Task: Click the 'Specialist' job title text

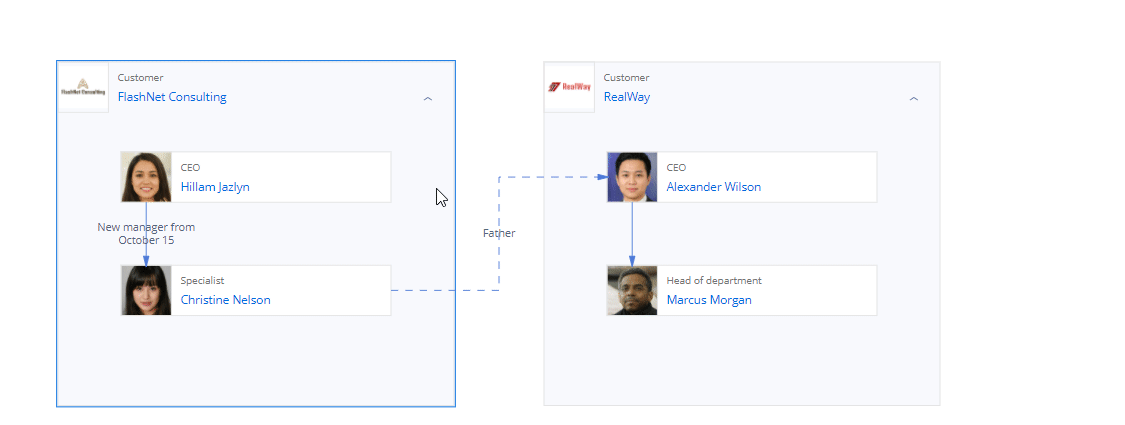Action: pos(202,281)
